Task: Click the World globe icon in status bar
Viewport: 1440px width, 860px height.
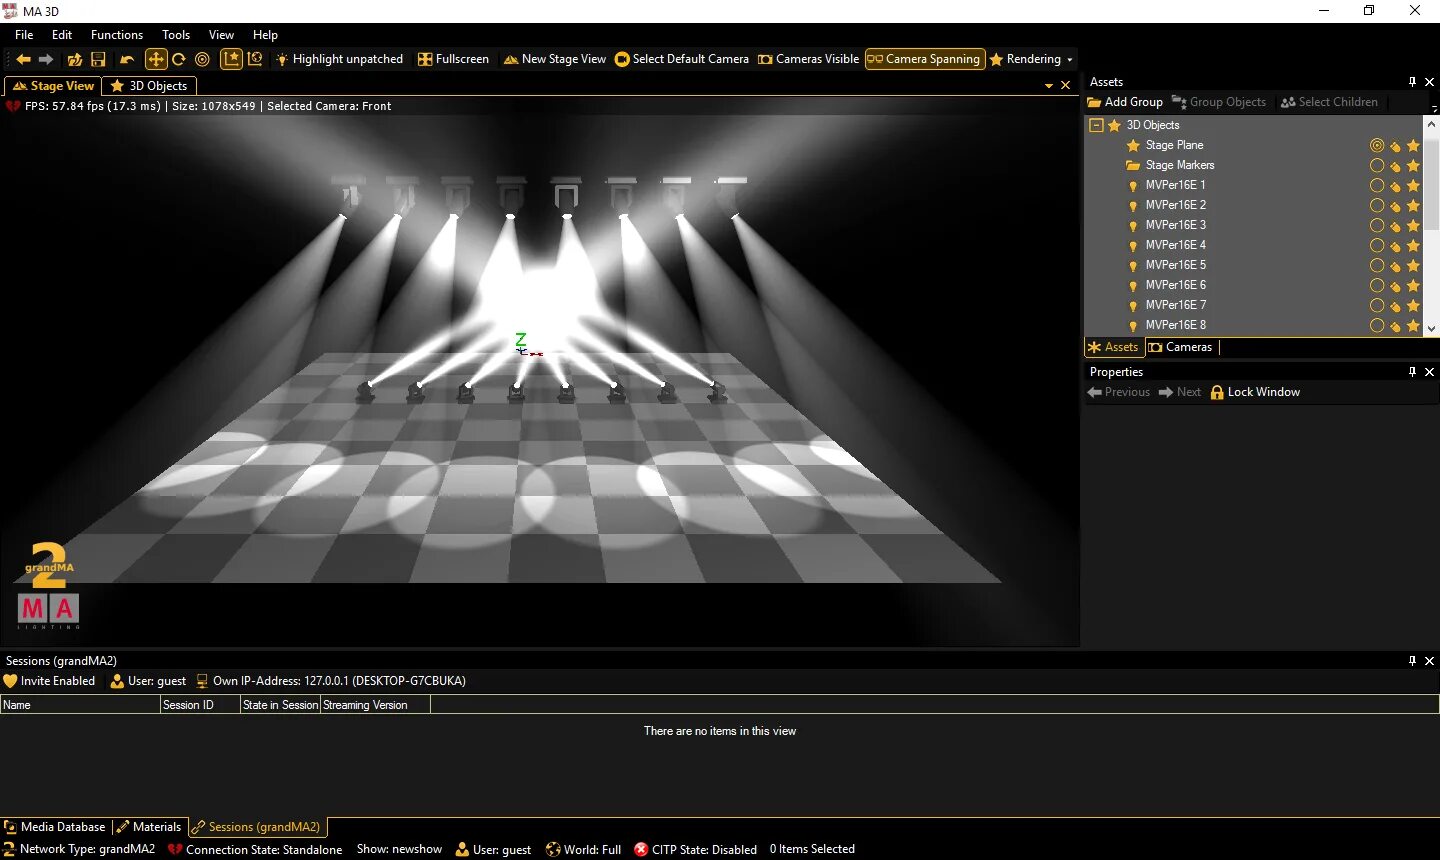Action: pyautogui.click(x=553, y=849)
